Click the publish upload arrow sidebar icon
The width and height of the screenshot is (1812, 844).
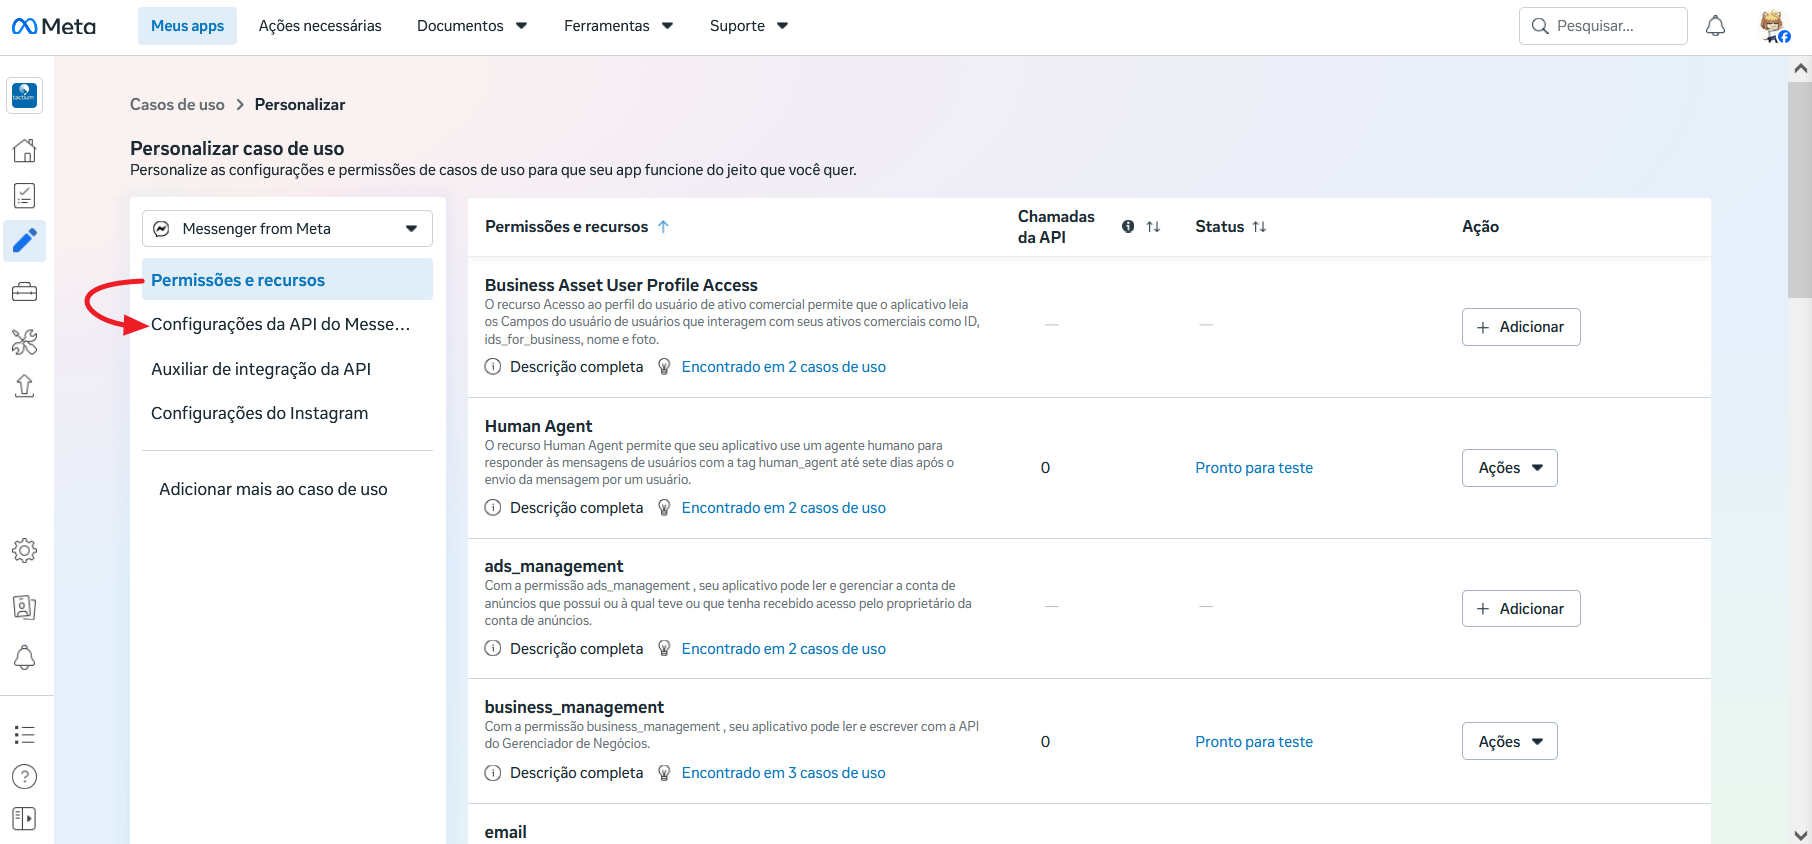25,386
